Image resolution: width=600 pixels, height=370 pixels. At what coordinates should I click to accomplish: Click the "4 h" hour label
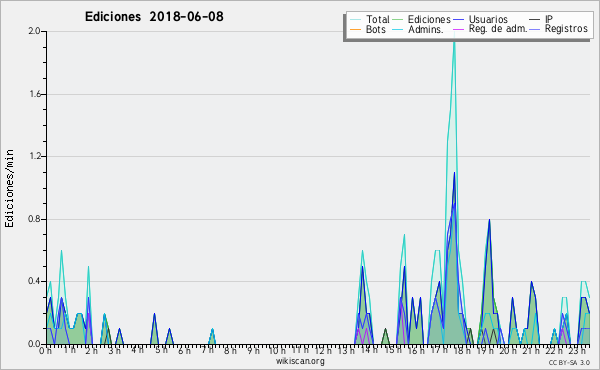pos(137,350)
